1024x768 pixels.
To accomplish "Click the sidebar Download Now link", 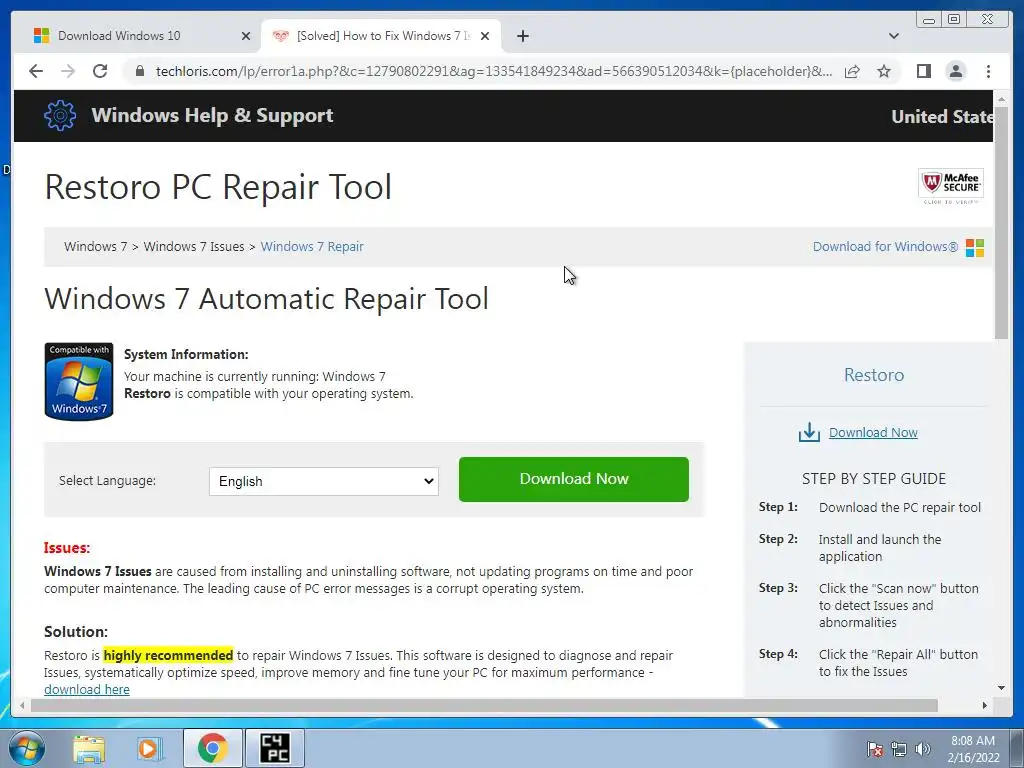I will [873, 432].
